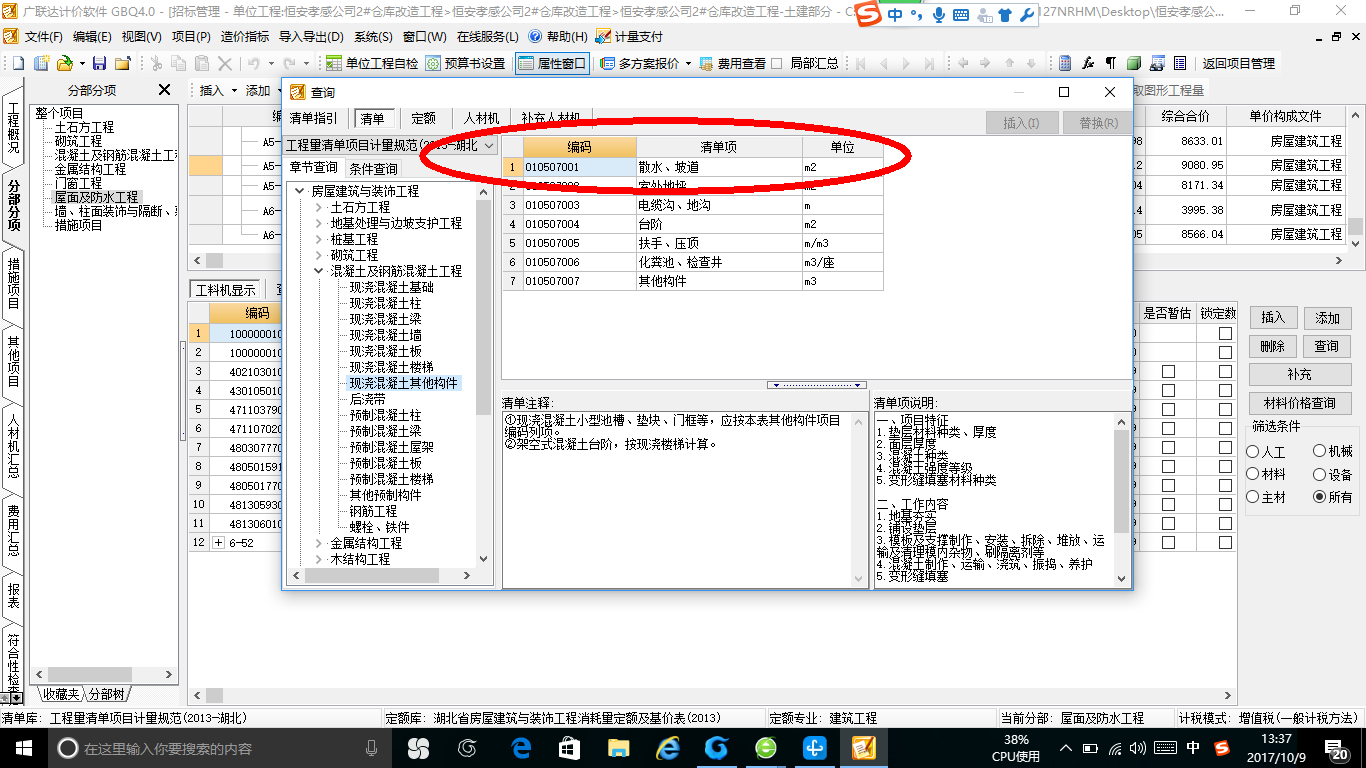Click the 查询 button on right panel
1366x768 pixels.
tap(1326, 346)
